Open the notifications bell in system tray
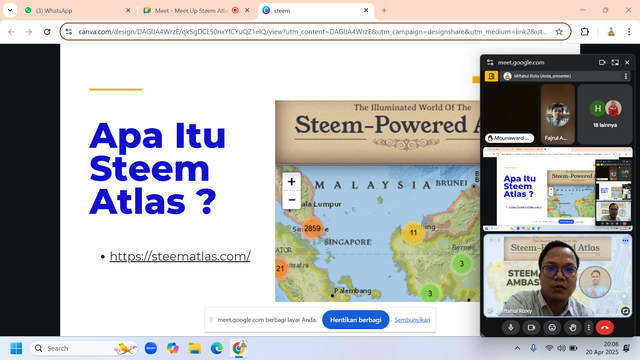Image resolution: width=640 pixels, height=360 pixels. click(x=627, y=348)
